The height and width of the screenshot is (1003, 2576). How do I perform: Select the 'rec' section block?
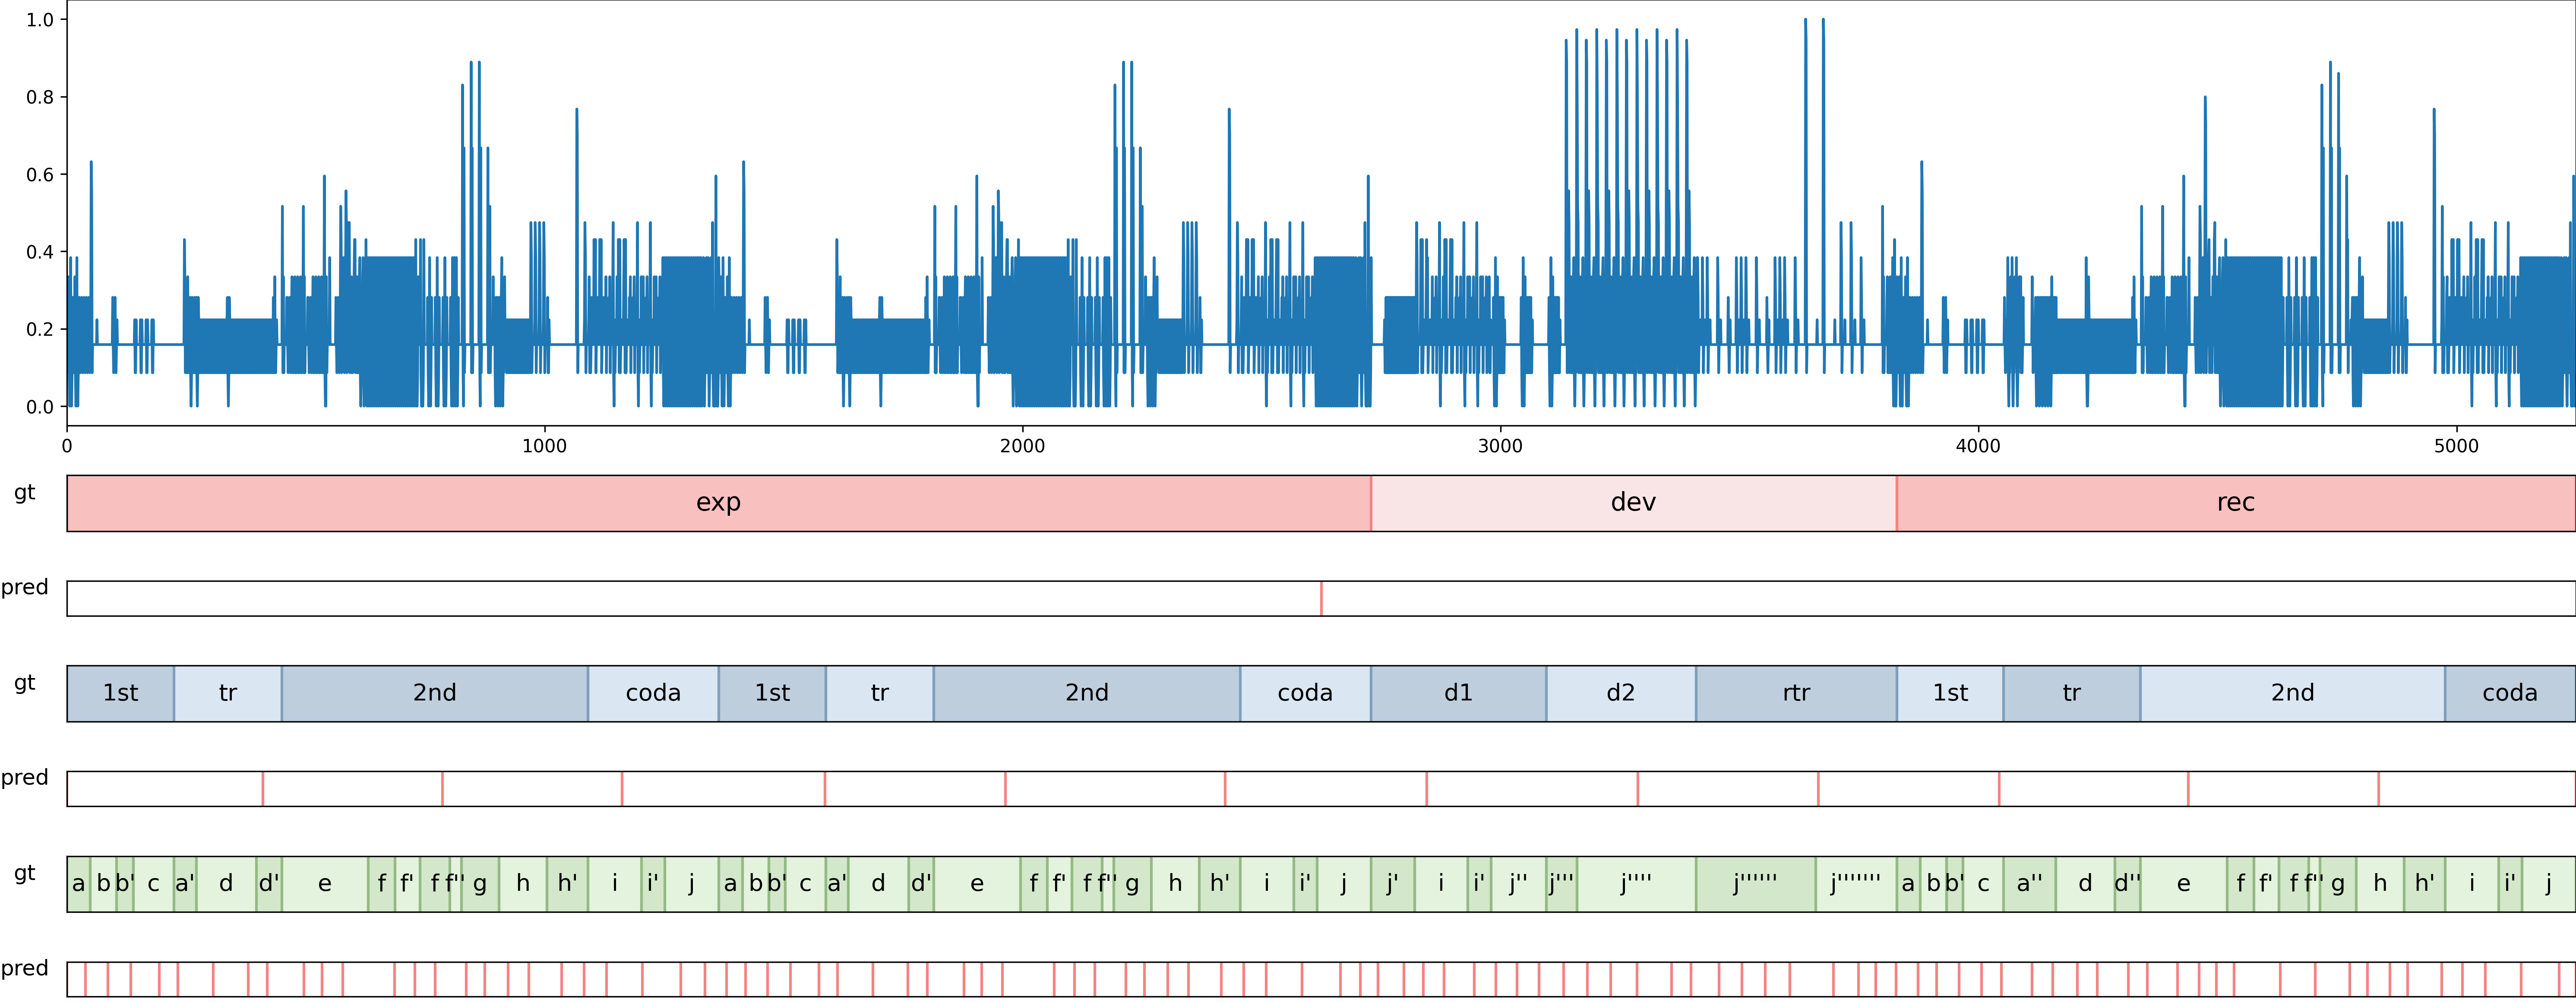[2236, 503]
